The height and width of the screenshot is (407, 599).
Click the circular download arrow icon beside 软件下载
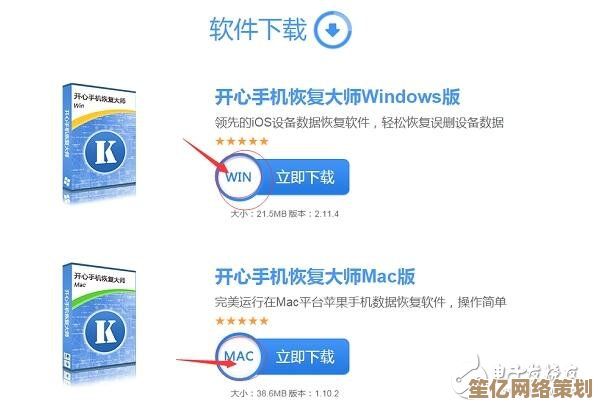click(x=332, y=30)
